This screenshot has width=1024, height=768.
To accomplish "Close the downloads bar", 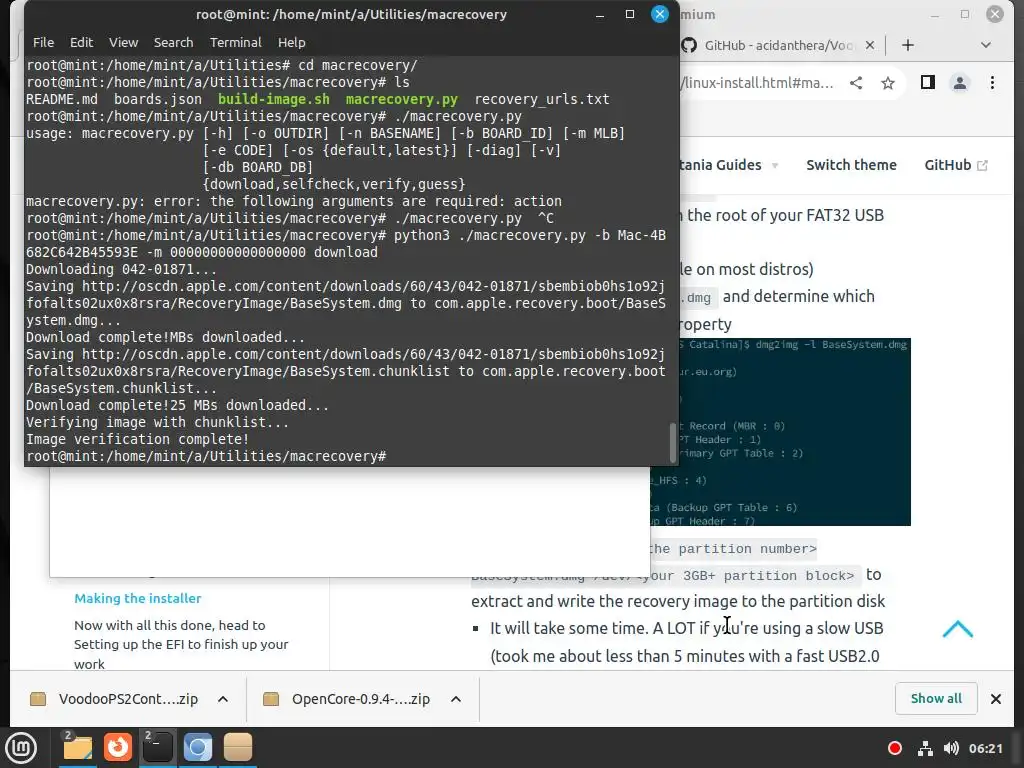I will point(996,699).
